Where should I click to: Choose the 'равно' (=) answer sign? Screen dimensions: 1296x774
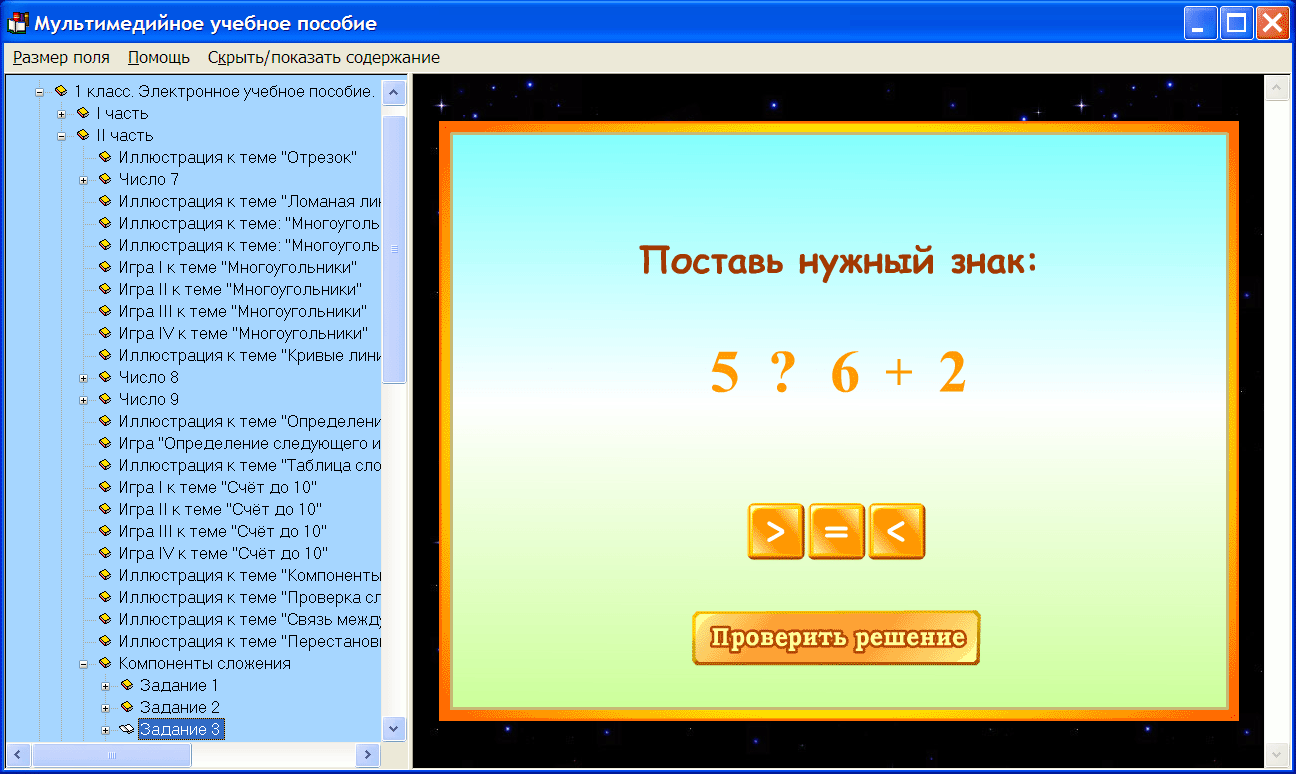pos(836,531)
